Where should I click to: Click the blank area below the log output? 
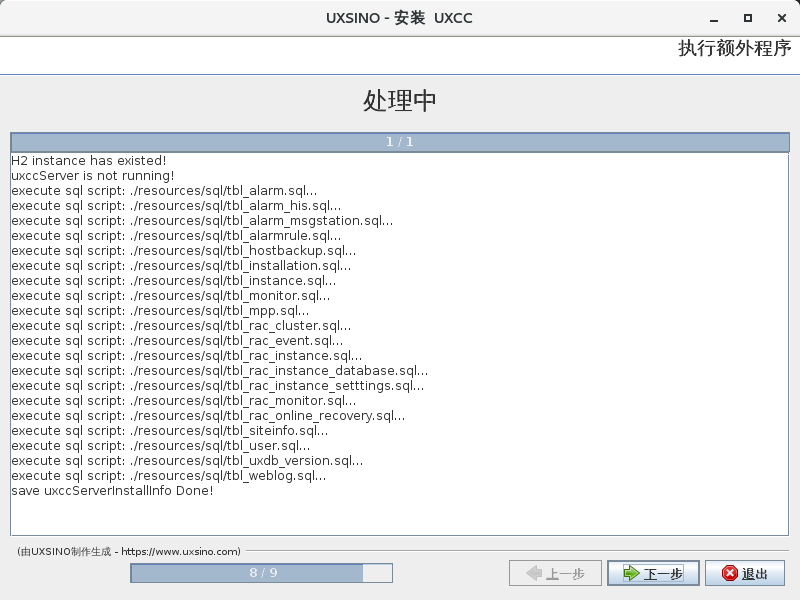click(x=399, y=515)
